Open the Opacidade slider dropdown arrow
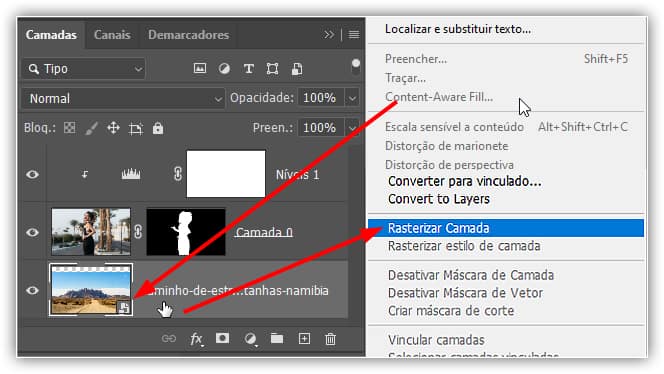The width and height of the screenshot is (664, 374). point(352,98)
